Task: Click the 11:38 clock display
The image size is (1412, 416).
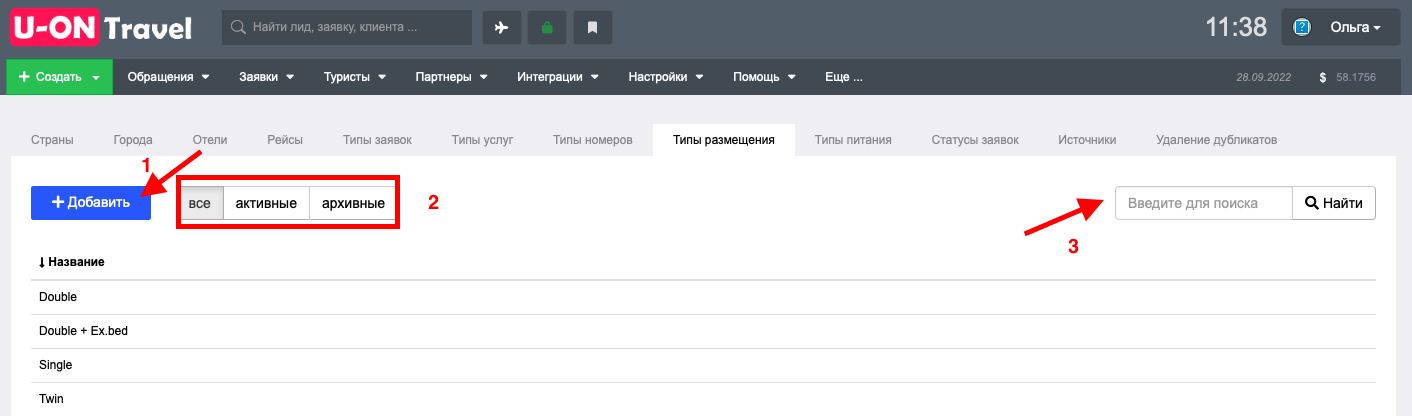Action: coord(1236,27)
